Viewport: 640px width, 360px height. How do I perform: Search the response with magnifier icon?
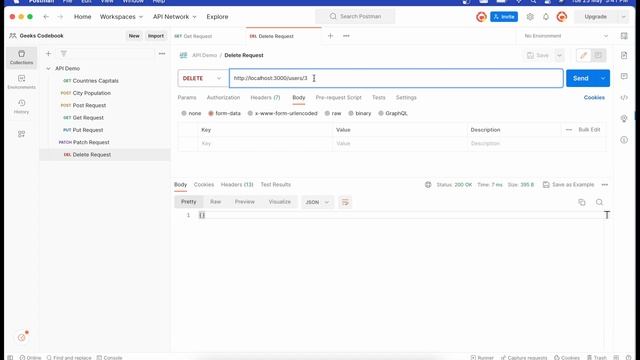point(599,202)
